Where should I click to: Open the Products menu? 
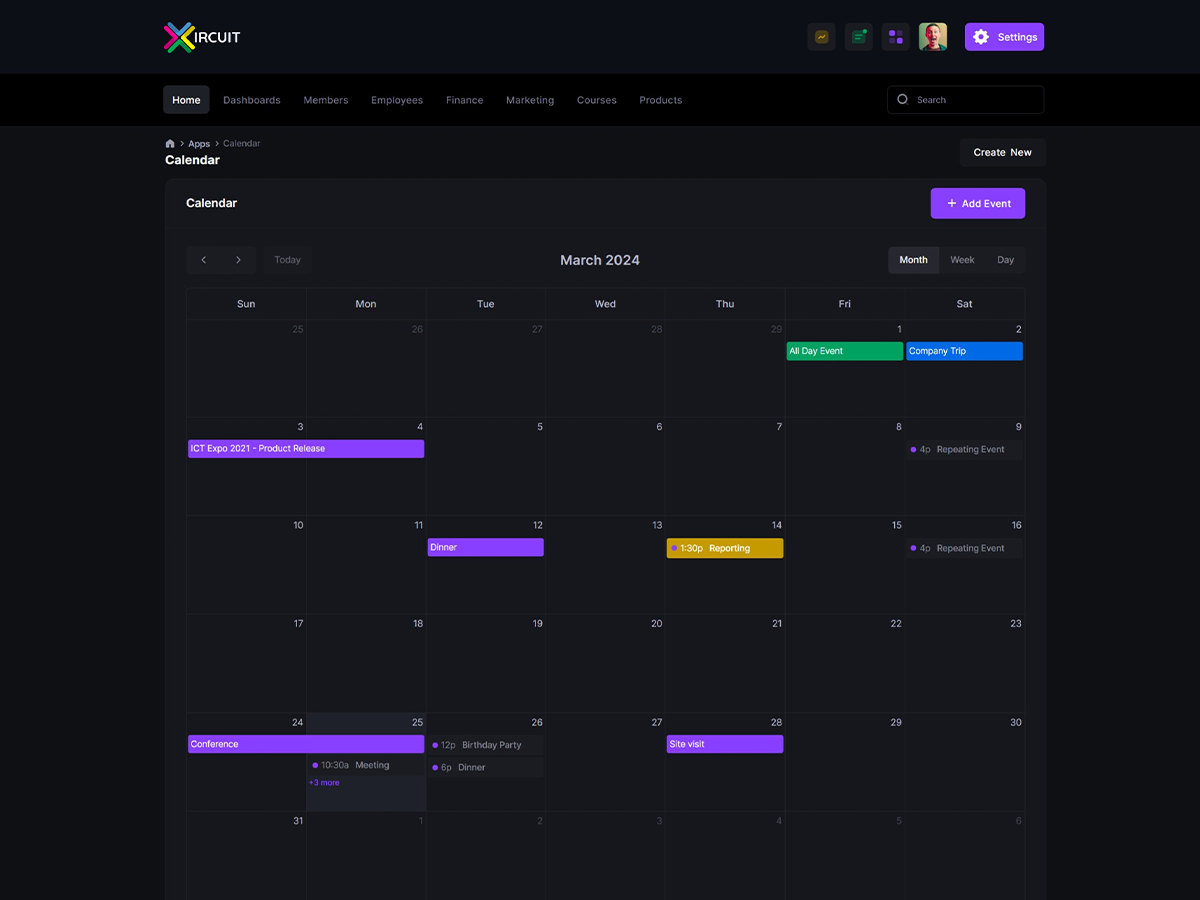pyautogui.click(x=661, y=100)
